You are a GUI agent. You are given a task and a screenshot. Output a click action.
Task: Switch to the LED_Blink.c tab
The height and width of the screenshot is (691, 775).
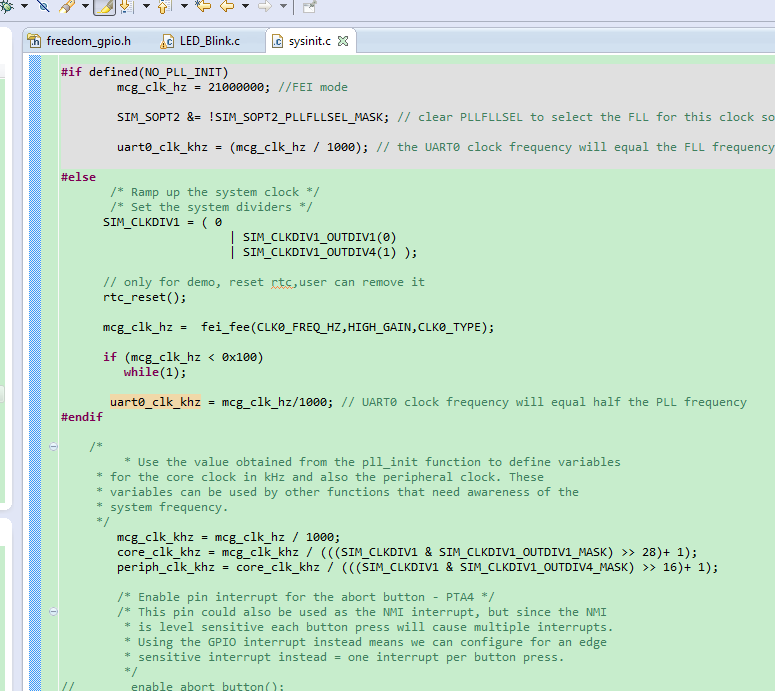tap(201, 41)
